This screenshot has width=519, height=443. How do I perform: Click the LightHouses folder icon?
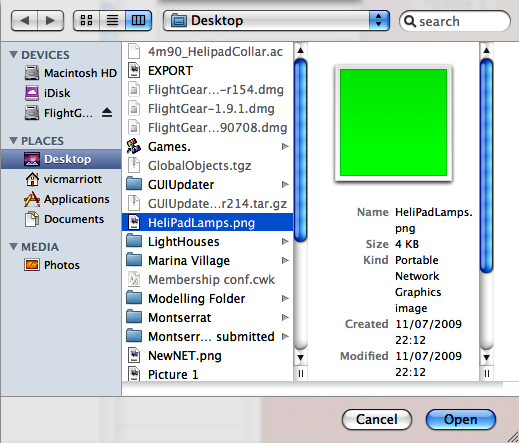pos(134,241)
